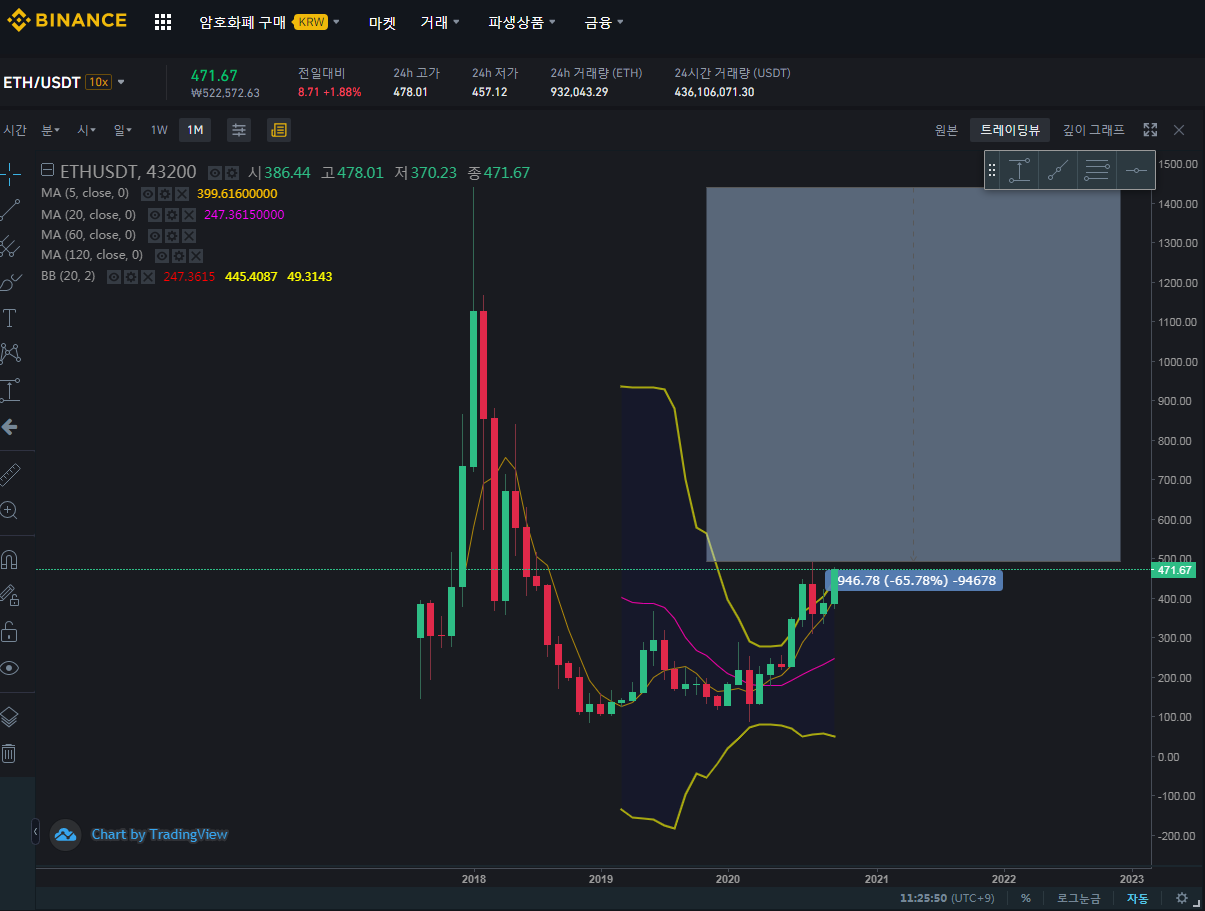Switch to the 원본 chart tab
Screen dimensions: 1205x911
click(946, 130)
